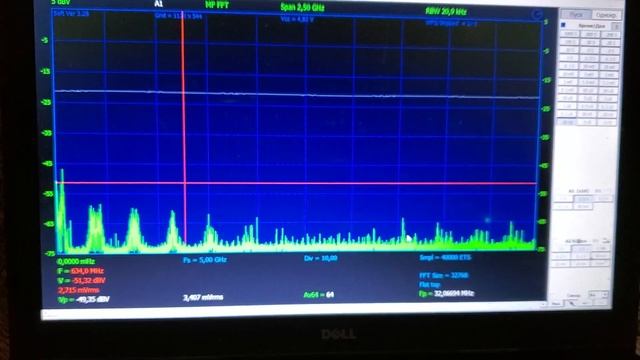This screenshot has height=360, width=640.
Task: Click the Однокр (Single) button
Action: [x=606, y=15]
